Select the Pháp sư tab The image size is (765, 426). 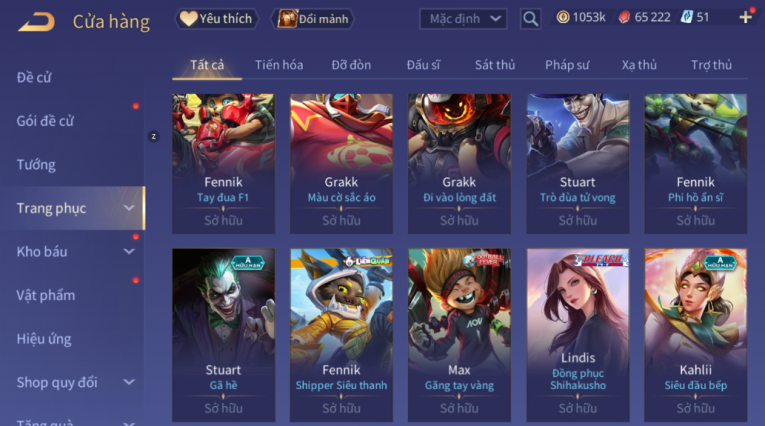click(x=567, y=65)
